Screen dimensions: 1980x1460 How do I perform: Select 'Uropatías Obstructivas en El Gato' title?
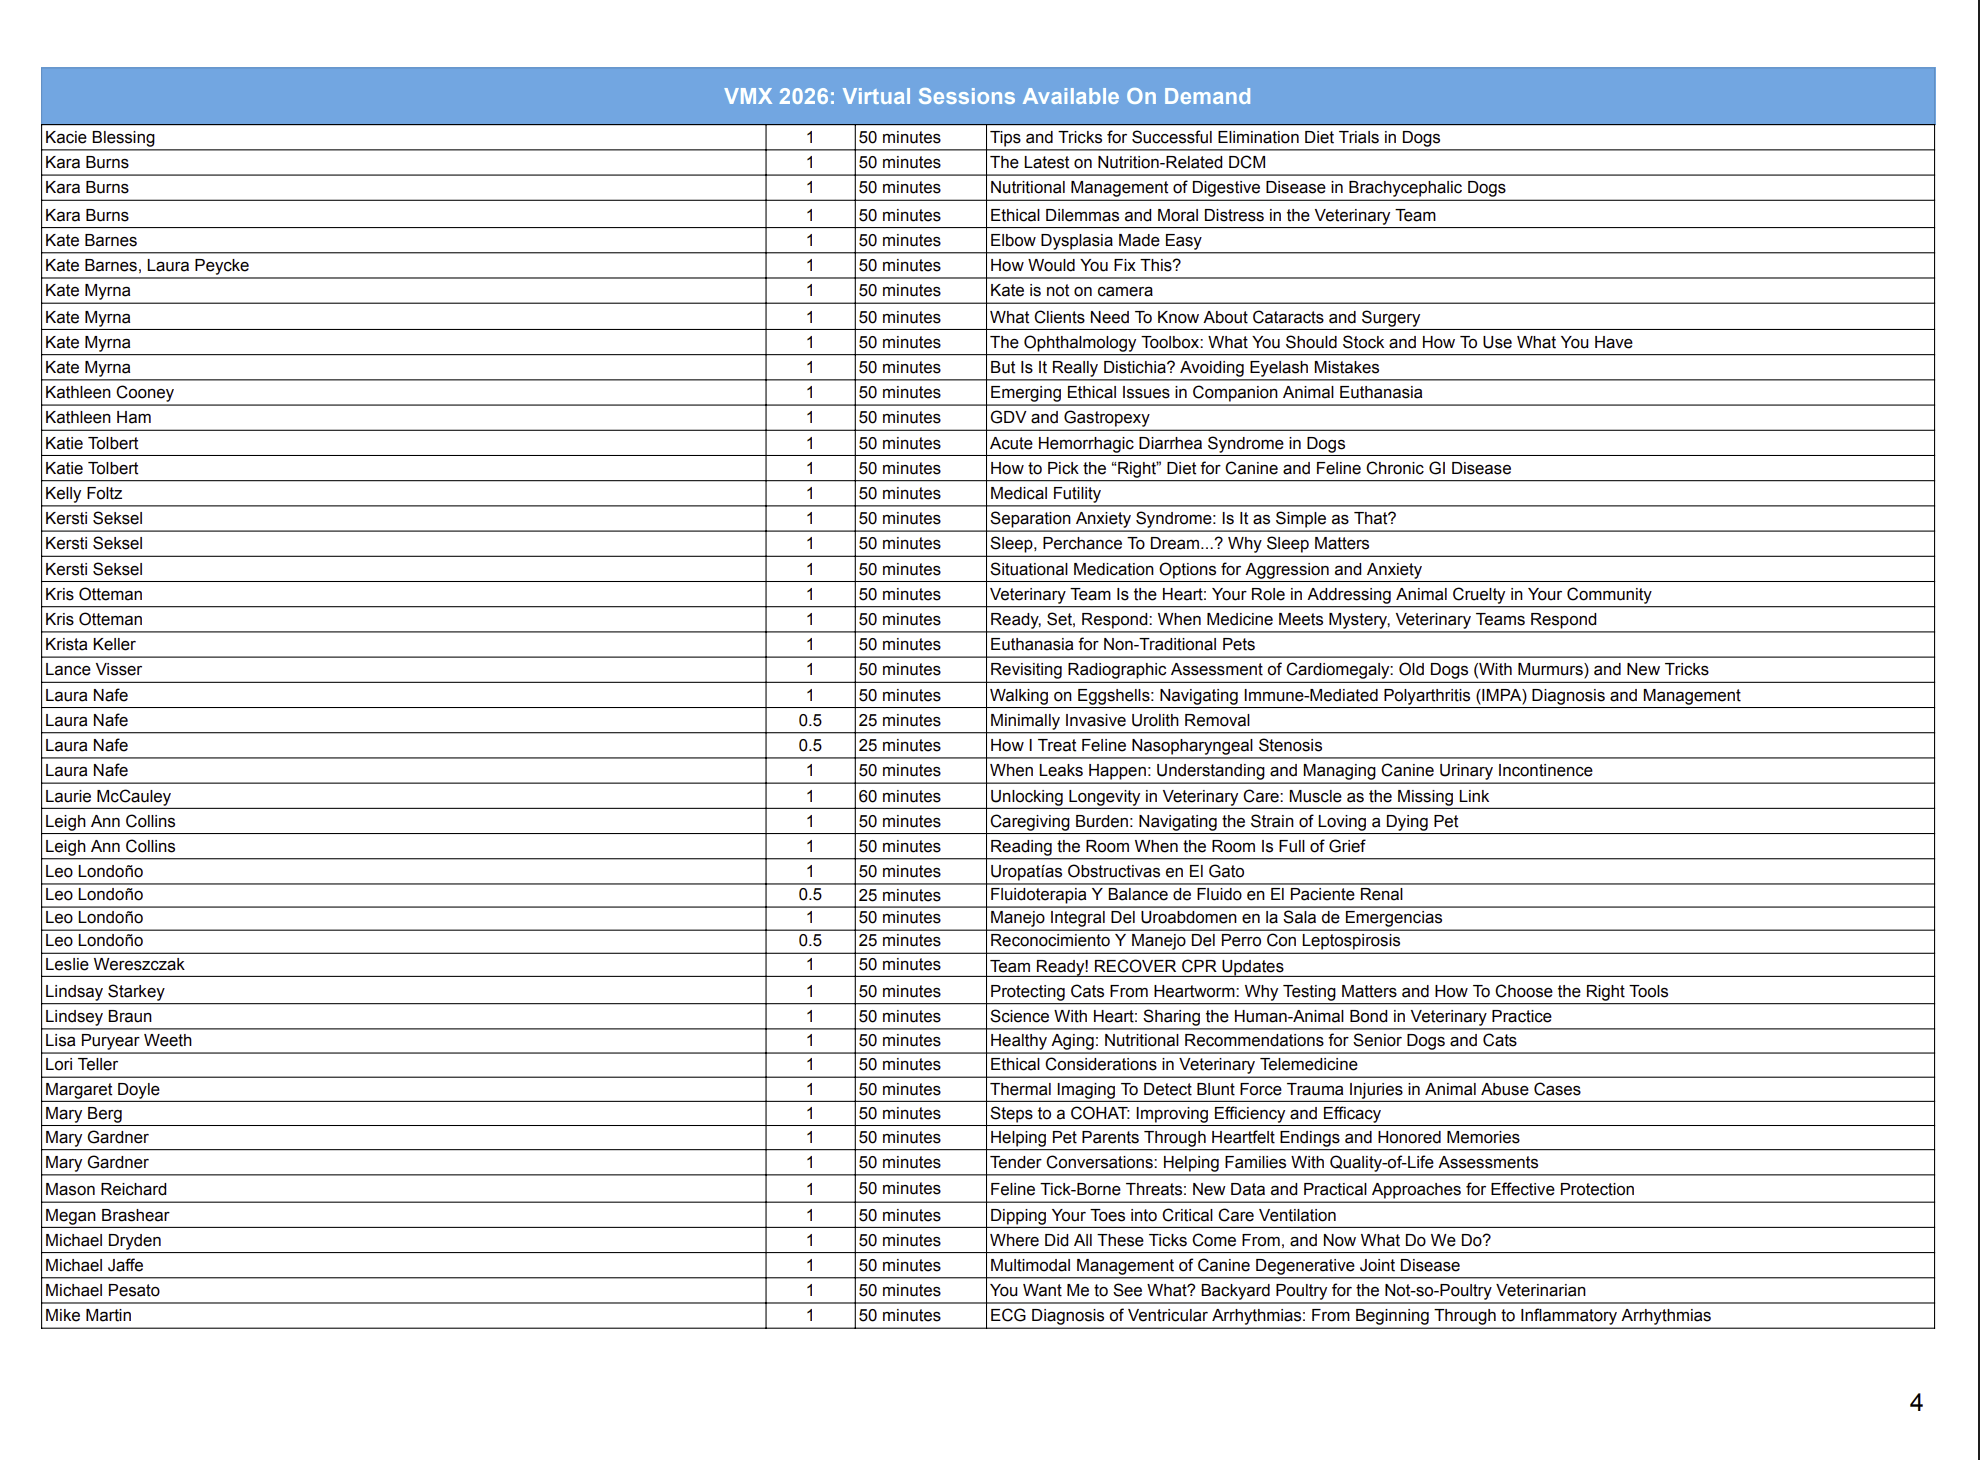(x=1117, y=872)
